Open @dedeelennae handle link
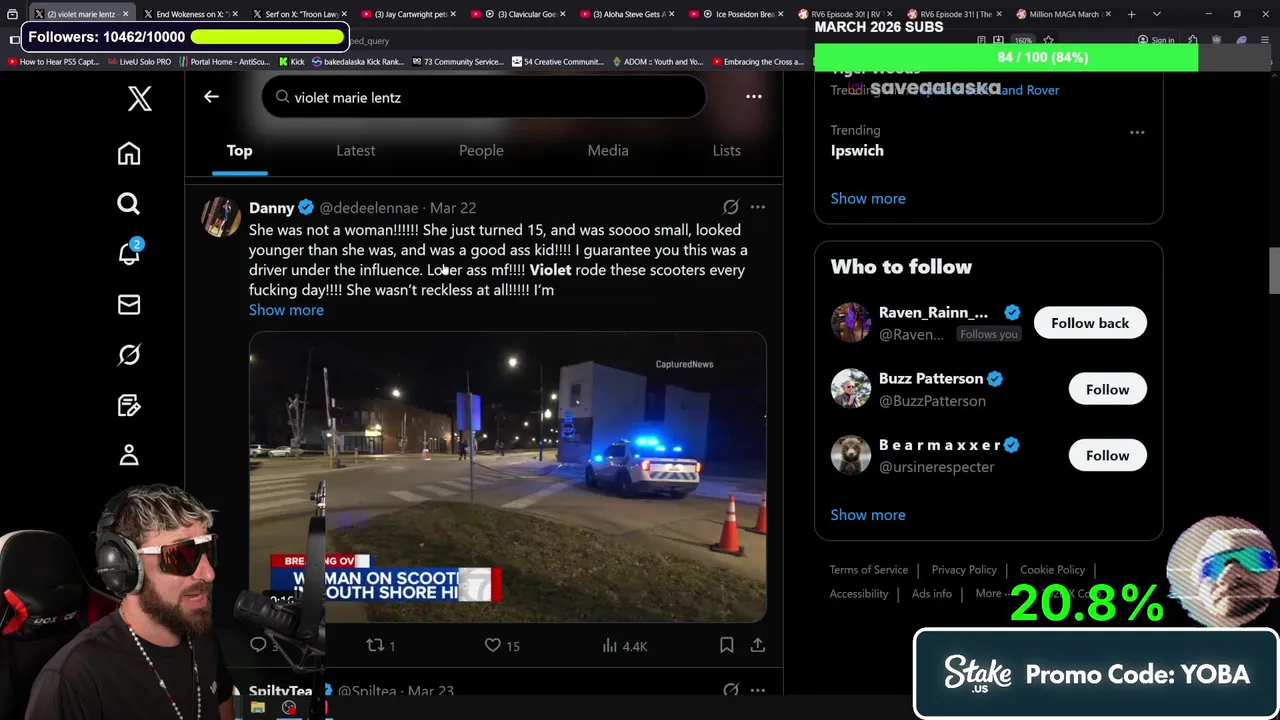 point(369,208)
